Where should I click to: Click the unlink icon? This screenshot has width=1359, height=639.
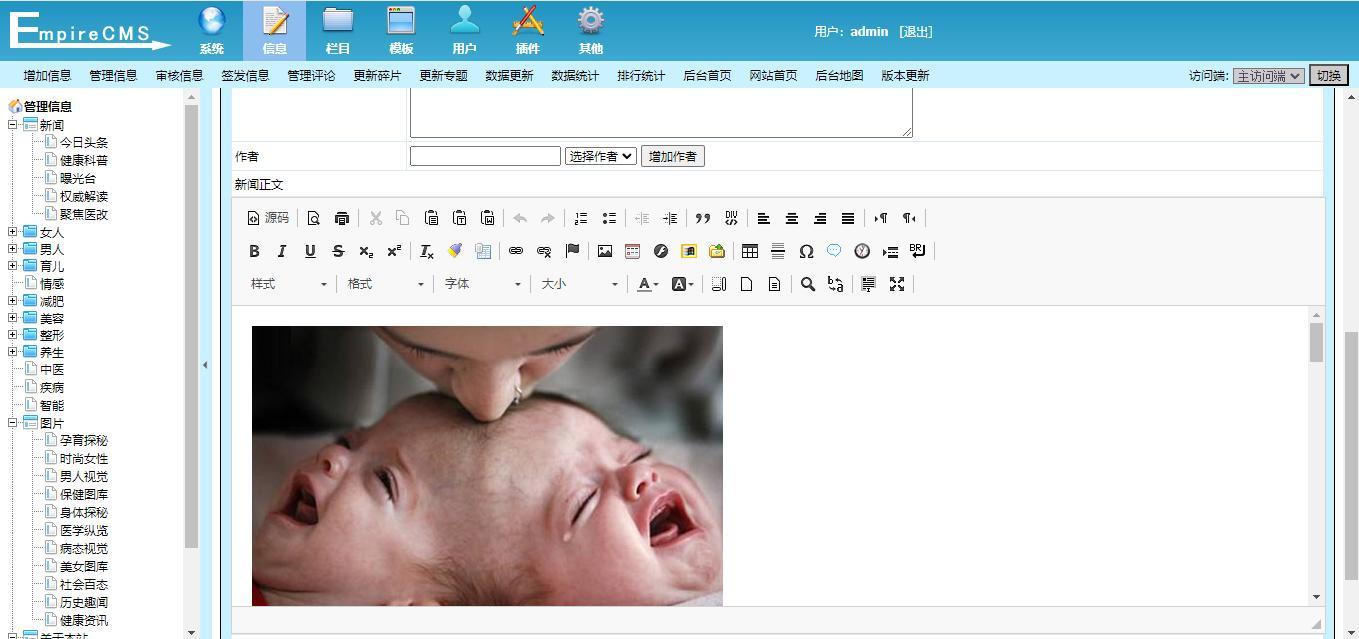tap(544, 251)
